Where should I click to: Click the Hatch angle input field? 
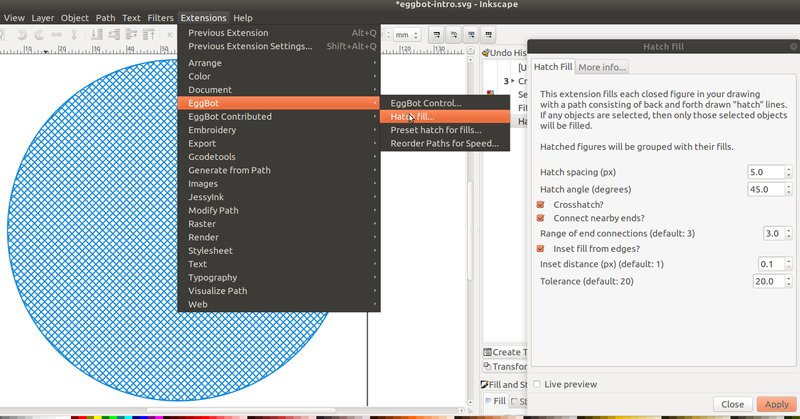click(x=766, y=189)
